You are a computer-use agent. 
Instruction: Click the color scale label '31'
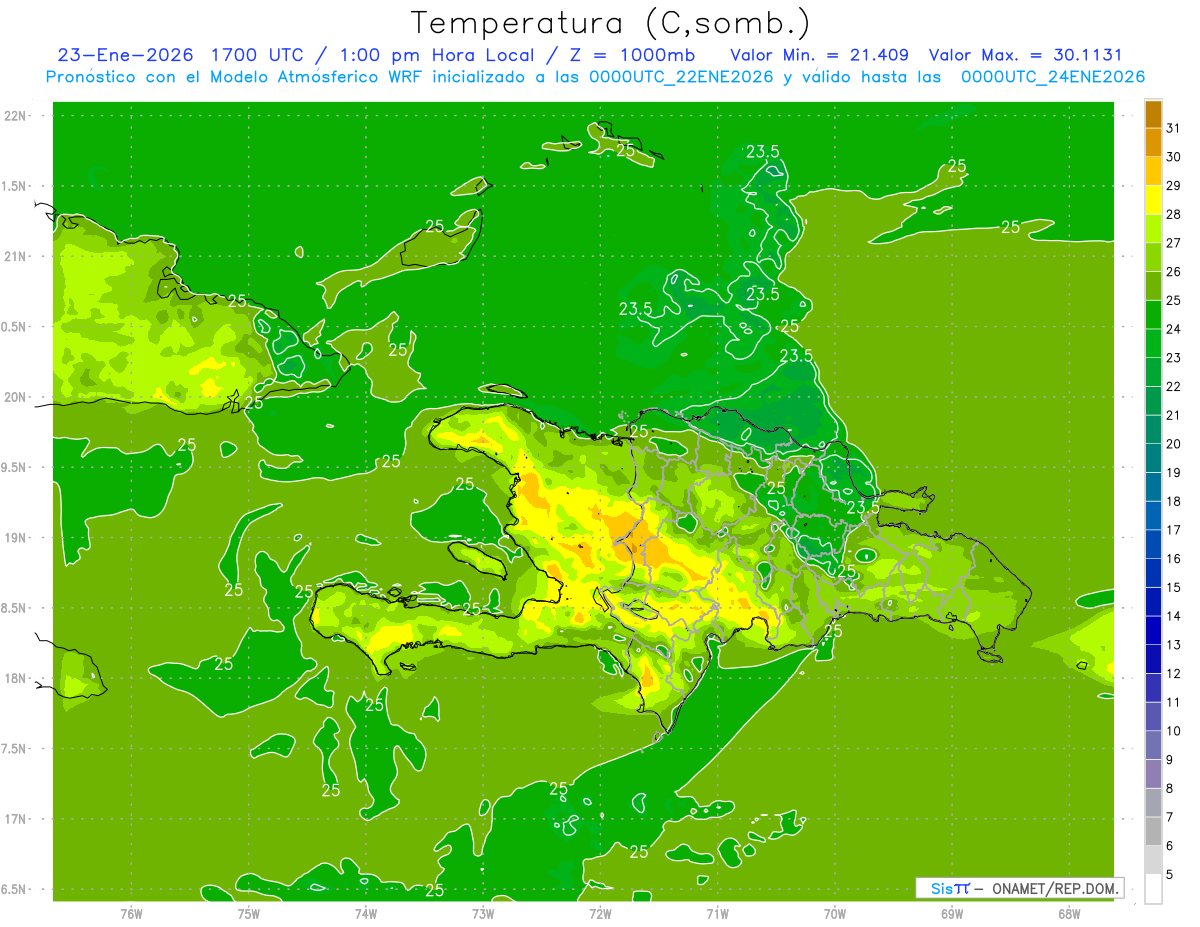1174,128
